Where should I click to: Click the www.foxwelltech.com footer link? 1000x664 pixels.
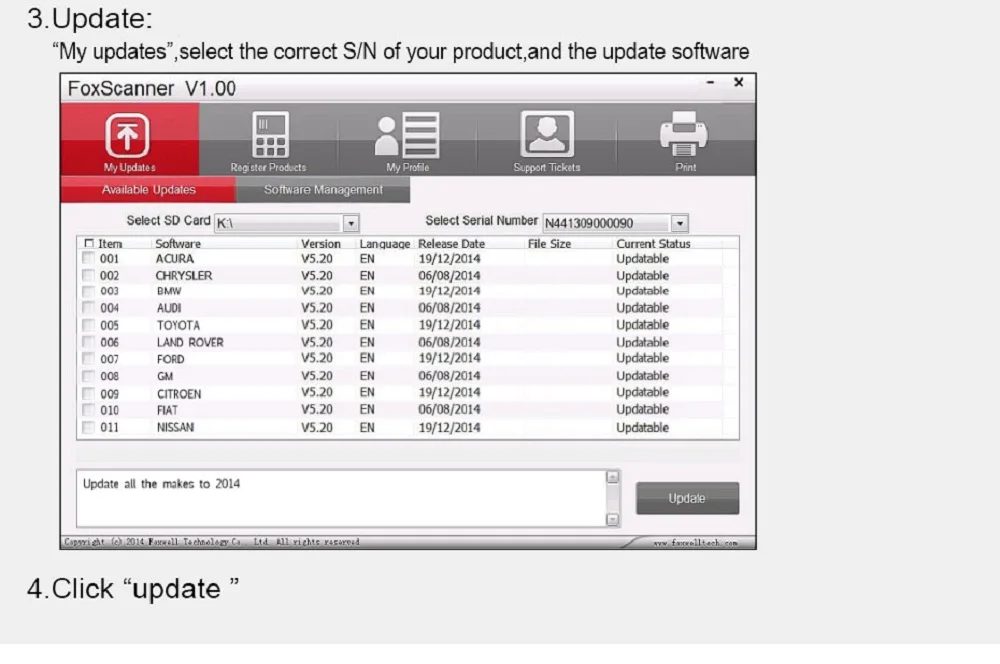(x=695, y=543)
